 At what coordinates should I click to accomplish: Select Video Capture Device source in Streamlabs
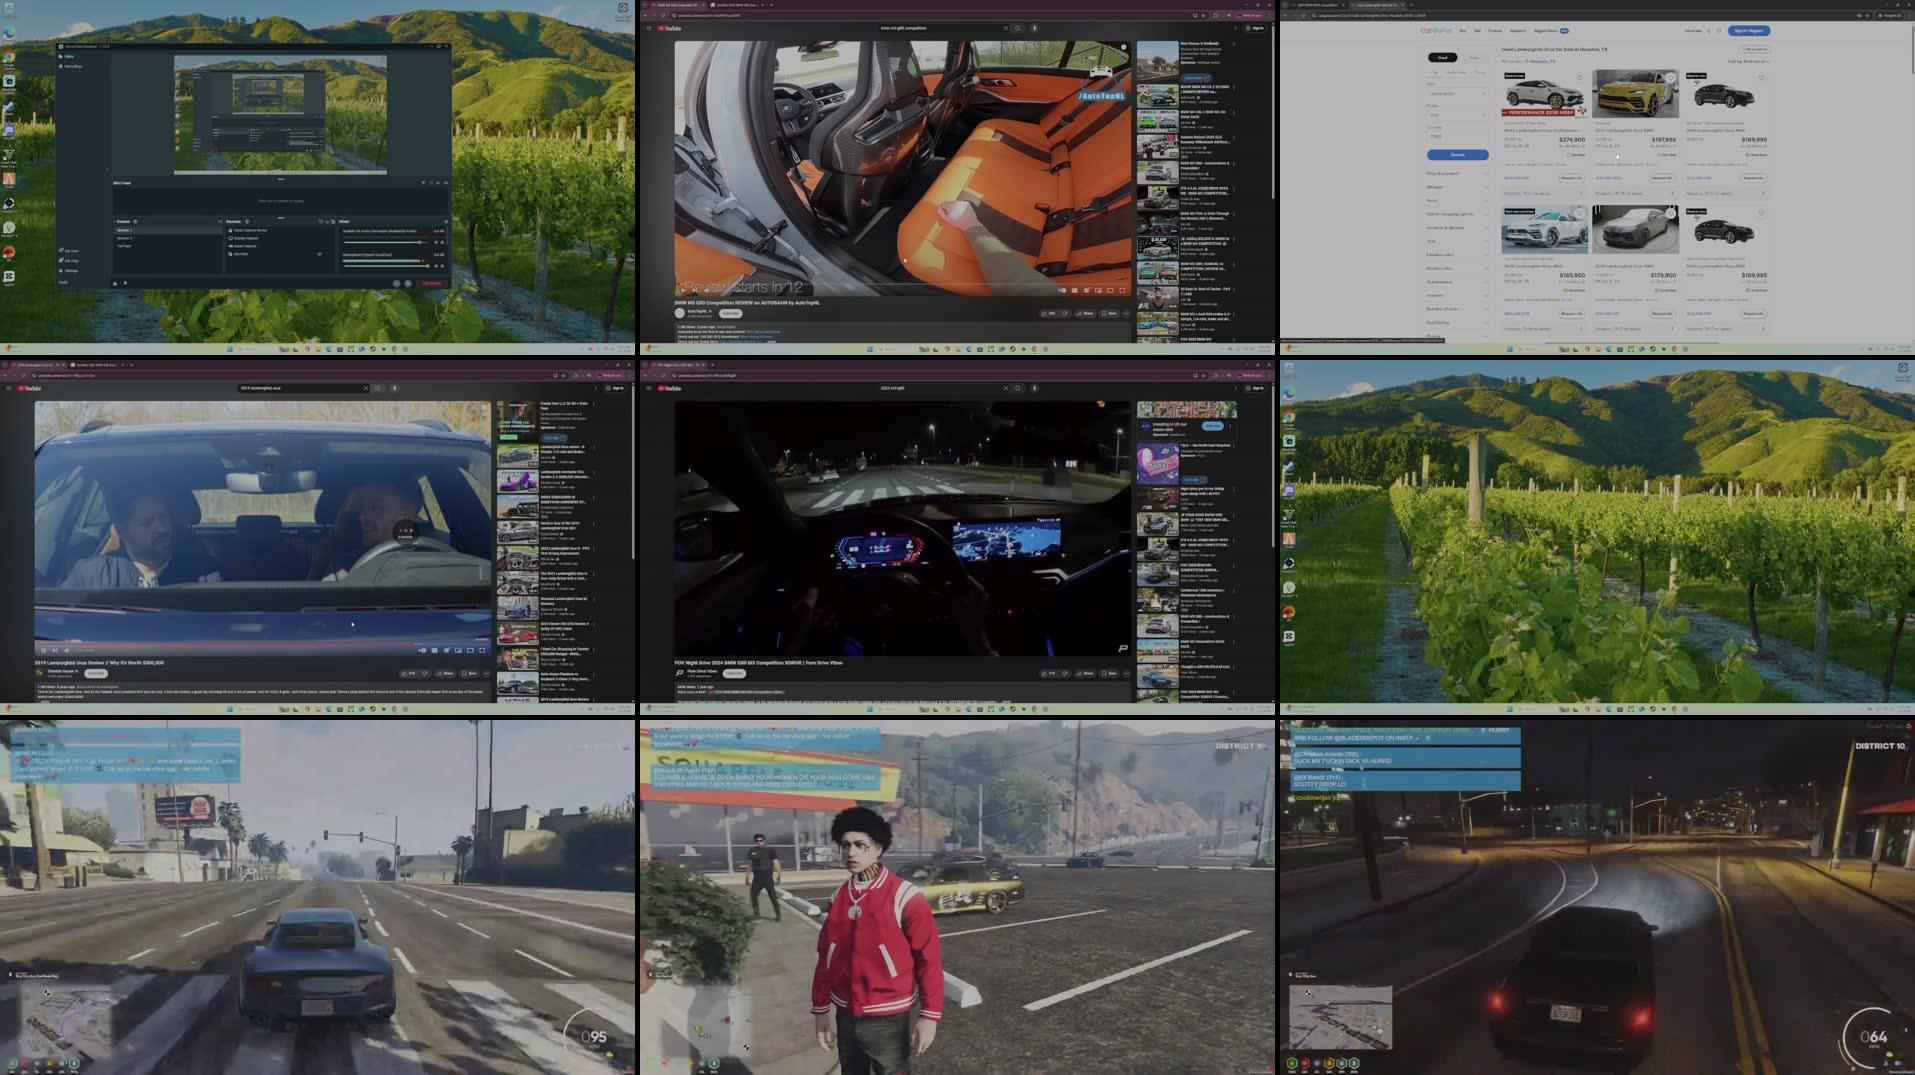(x=250, y=230)
